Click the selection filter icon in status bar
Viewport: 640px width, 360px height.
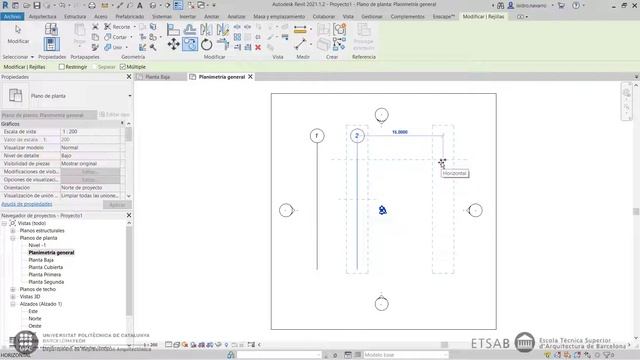pos(608,355)
